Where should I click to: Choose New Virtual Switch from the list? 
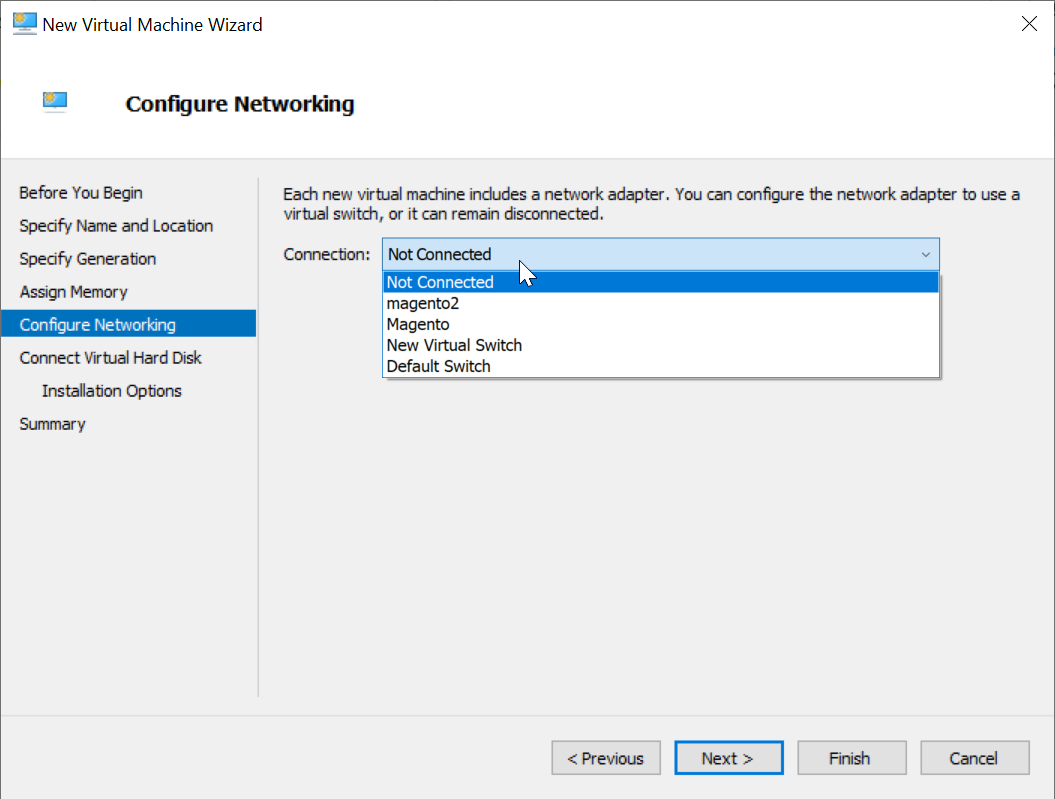[454, 345]
